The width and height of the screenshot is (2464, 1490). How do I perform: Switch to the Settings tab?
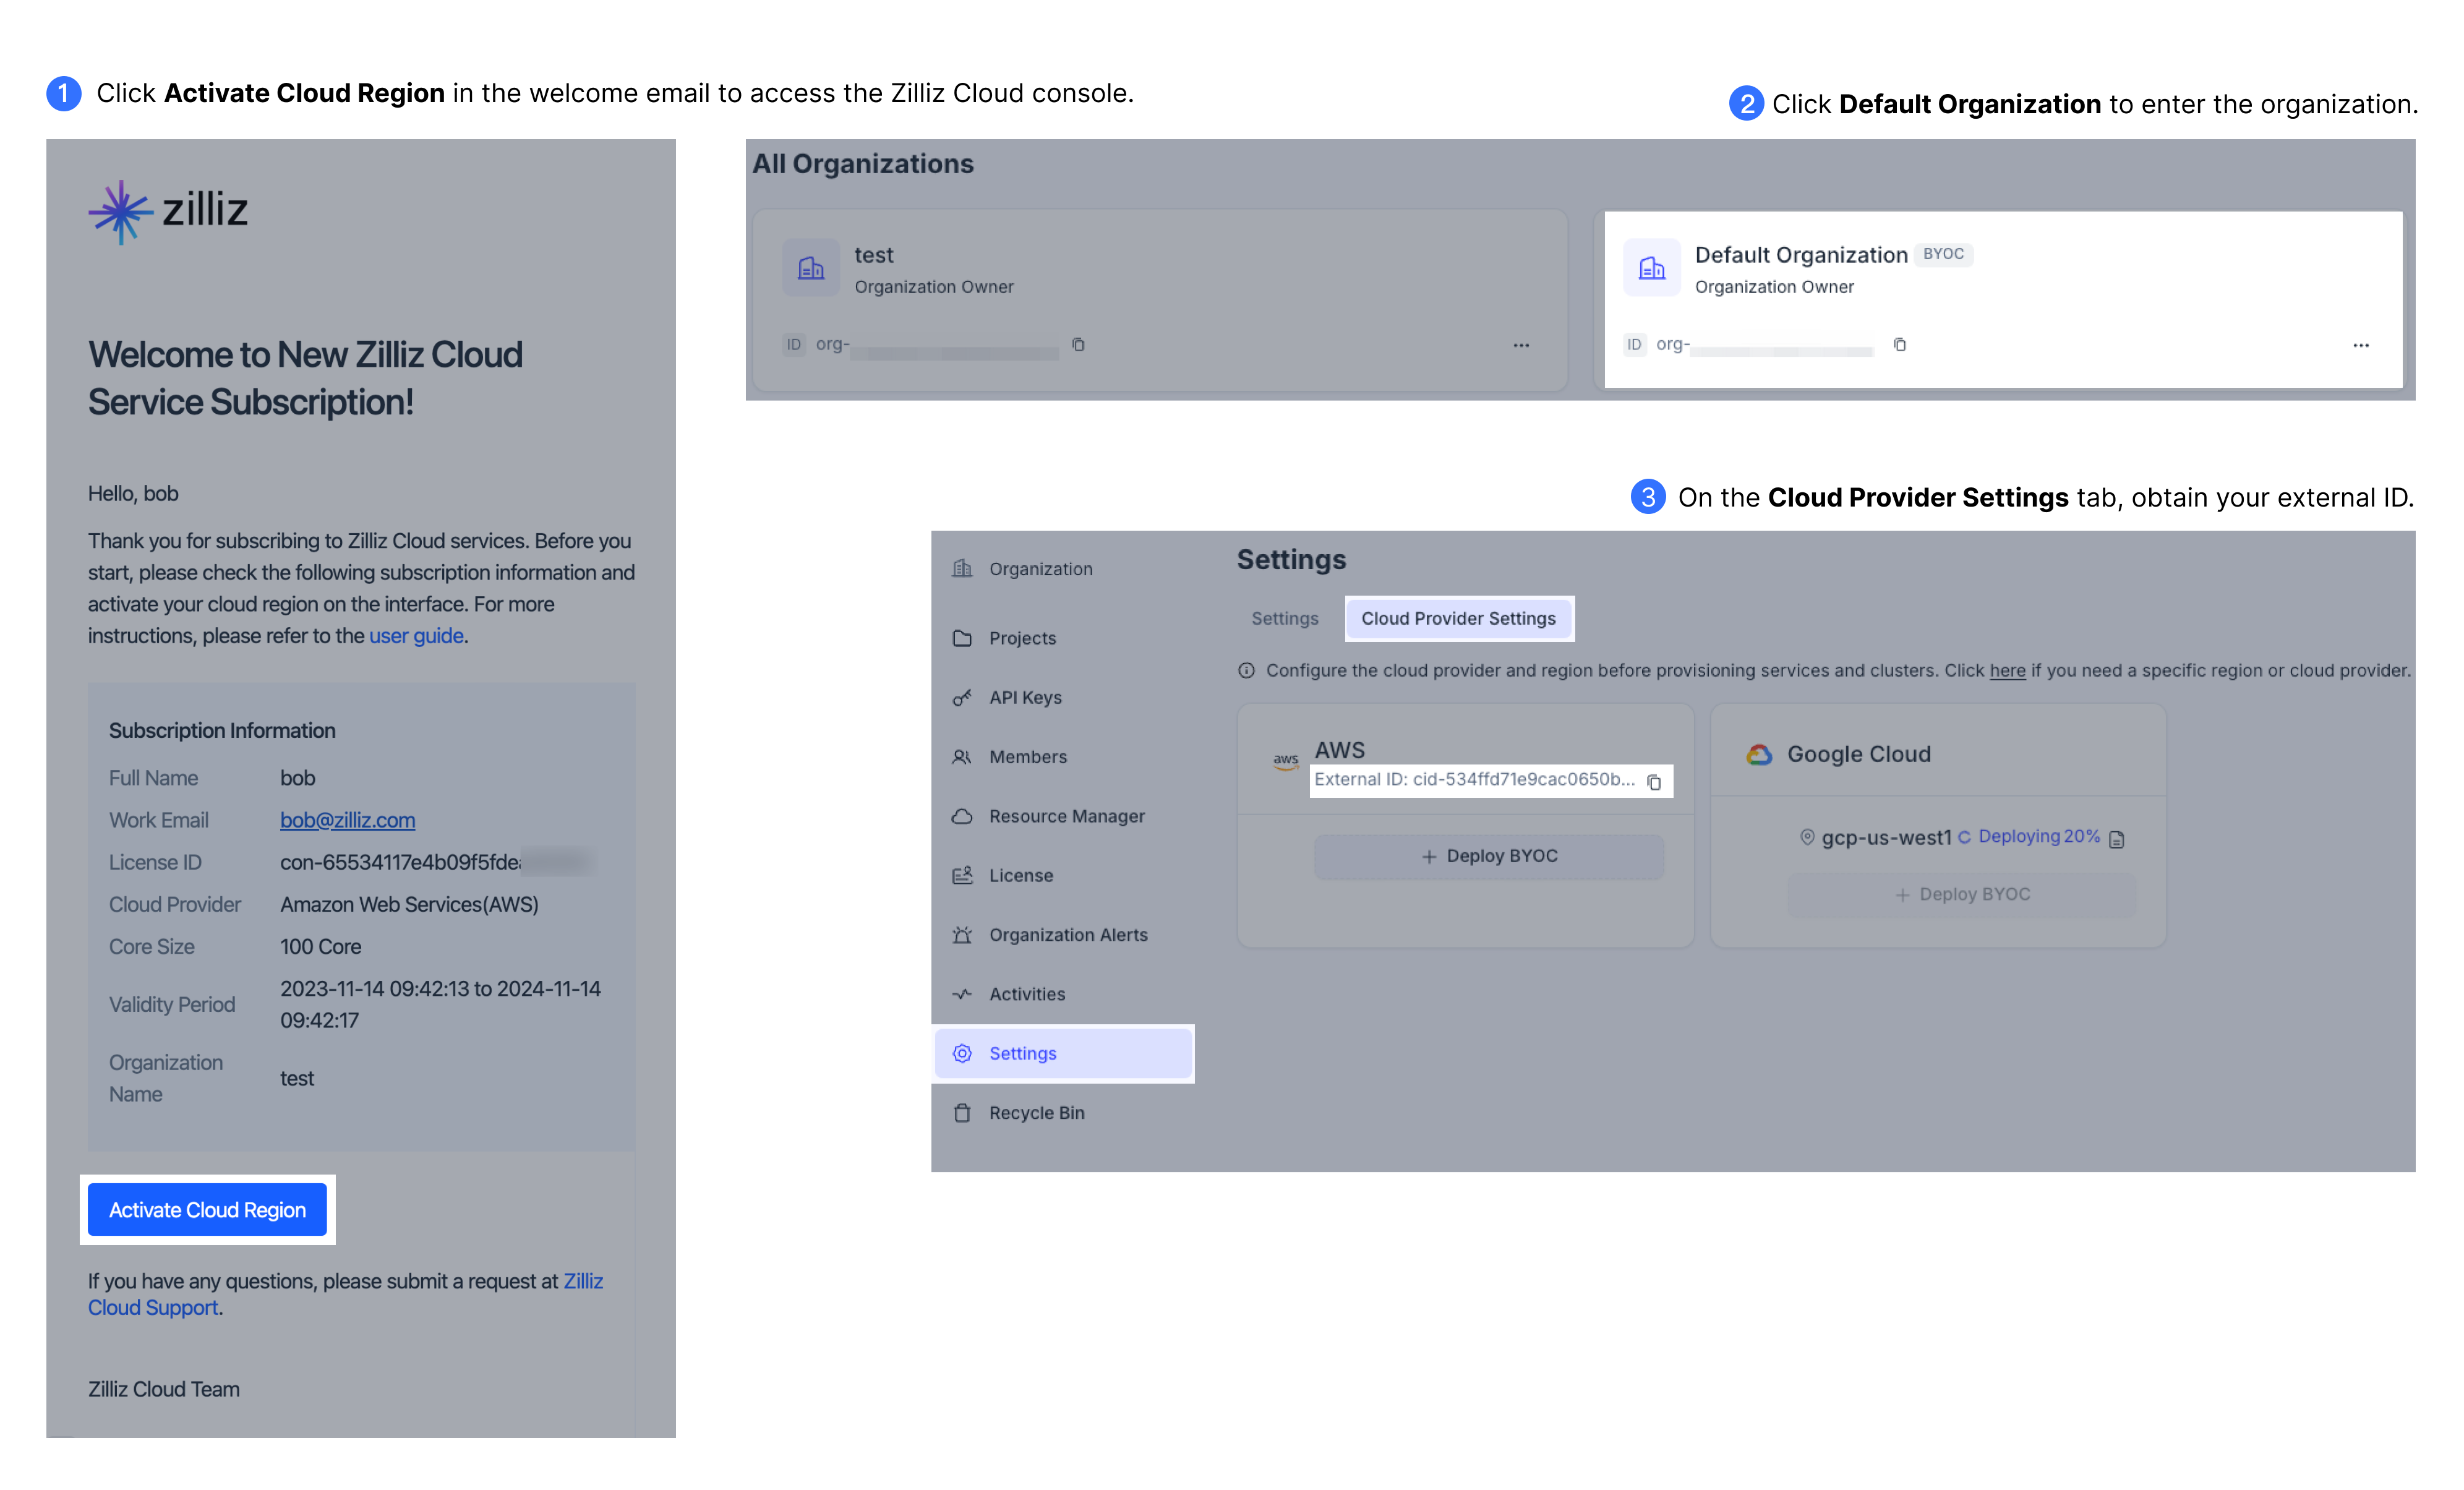(x=1284, y=618)
